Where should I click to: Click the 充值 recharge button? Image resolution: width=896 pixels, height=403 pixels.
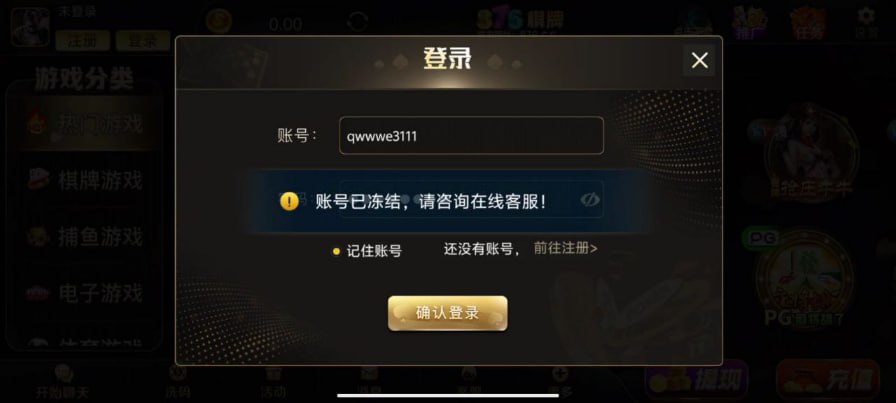point(829,380)
